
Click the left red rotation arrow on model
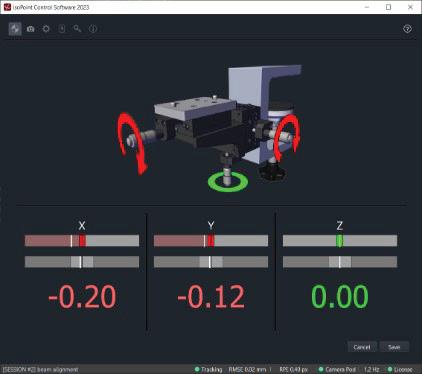[x=132, y=143]
